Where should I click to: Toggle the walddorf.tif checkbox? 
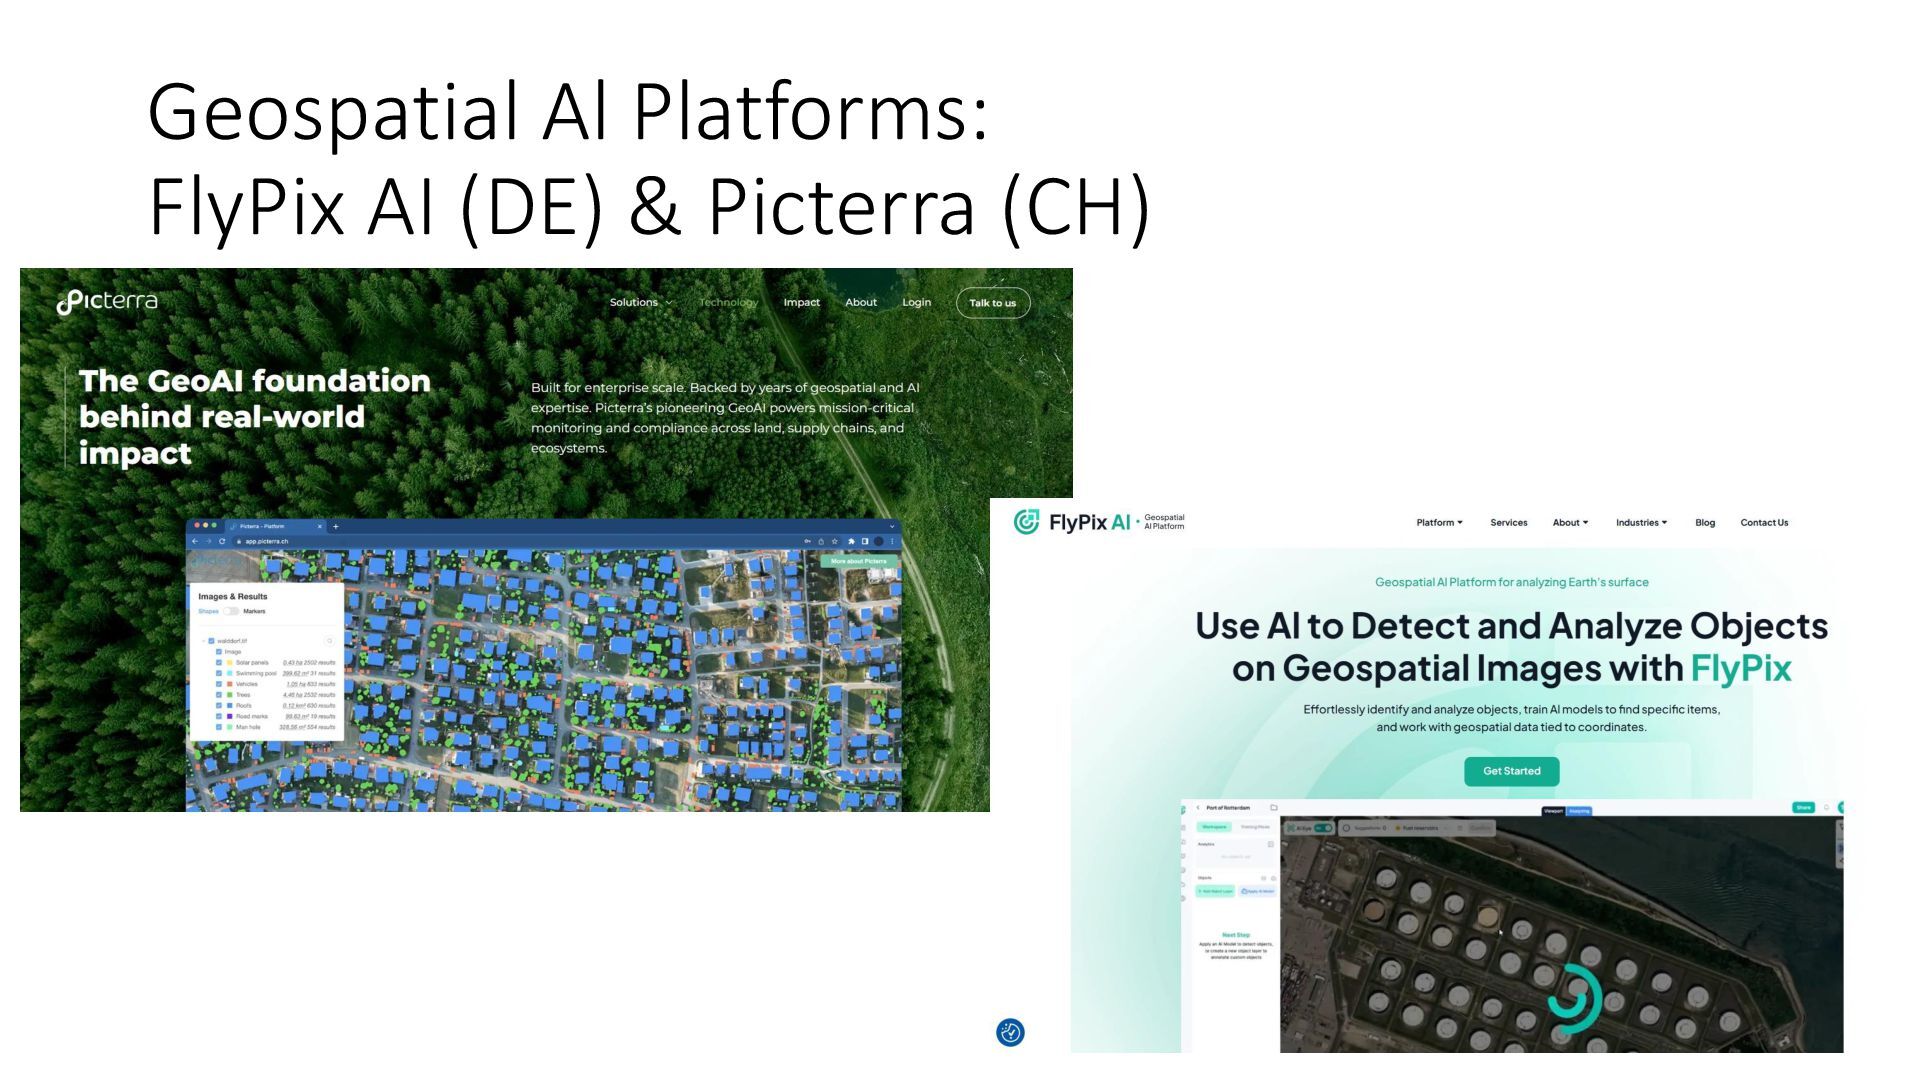pos(211,641)
